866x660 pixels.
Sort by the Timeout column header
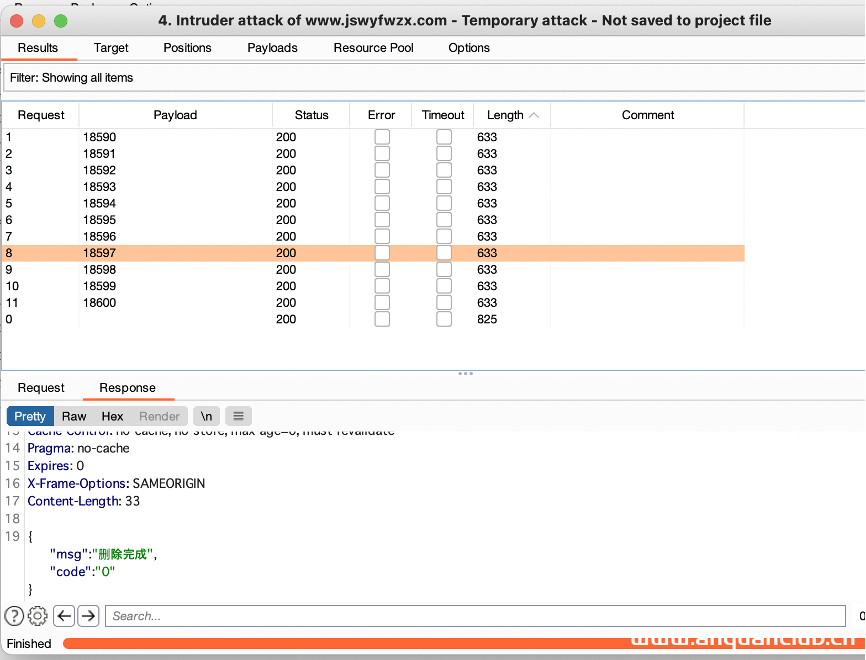tap(443, 115)
